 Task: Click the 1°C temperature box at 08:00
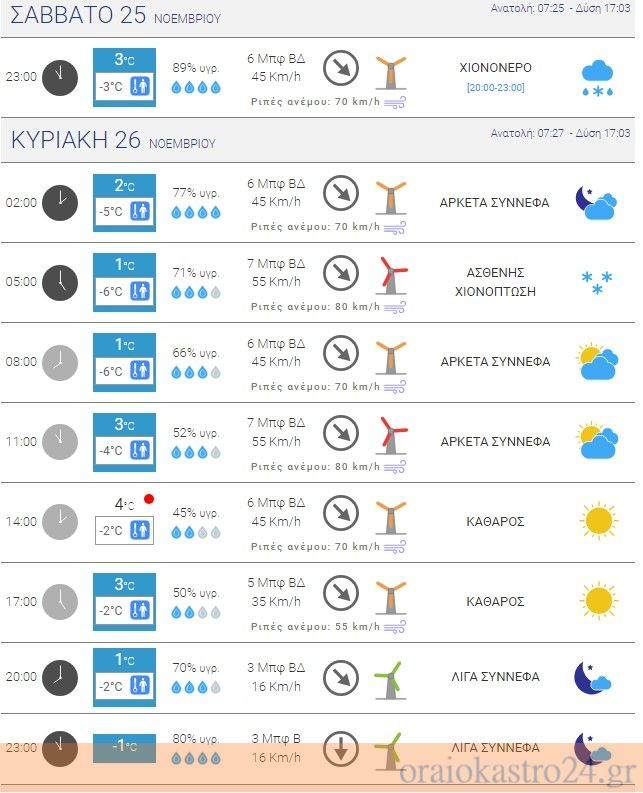click(x=124, y=362)
